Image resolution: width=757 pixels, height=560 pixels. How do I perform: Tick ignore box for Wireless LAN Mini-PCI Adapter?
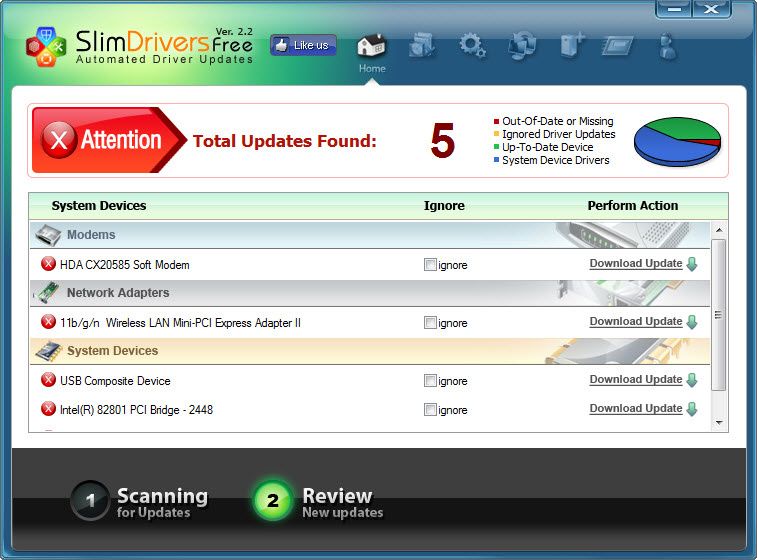pyautogui.click(x=430, y=323)
